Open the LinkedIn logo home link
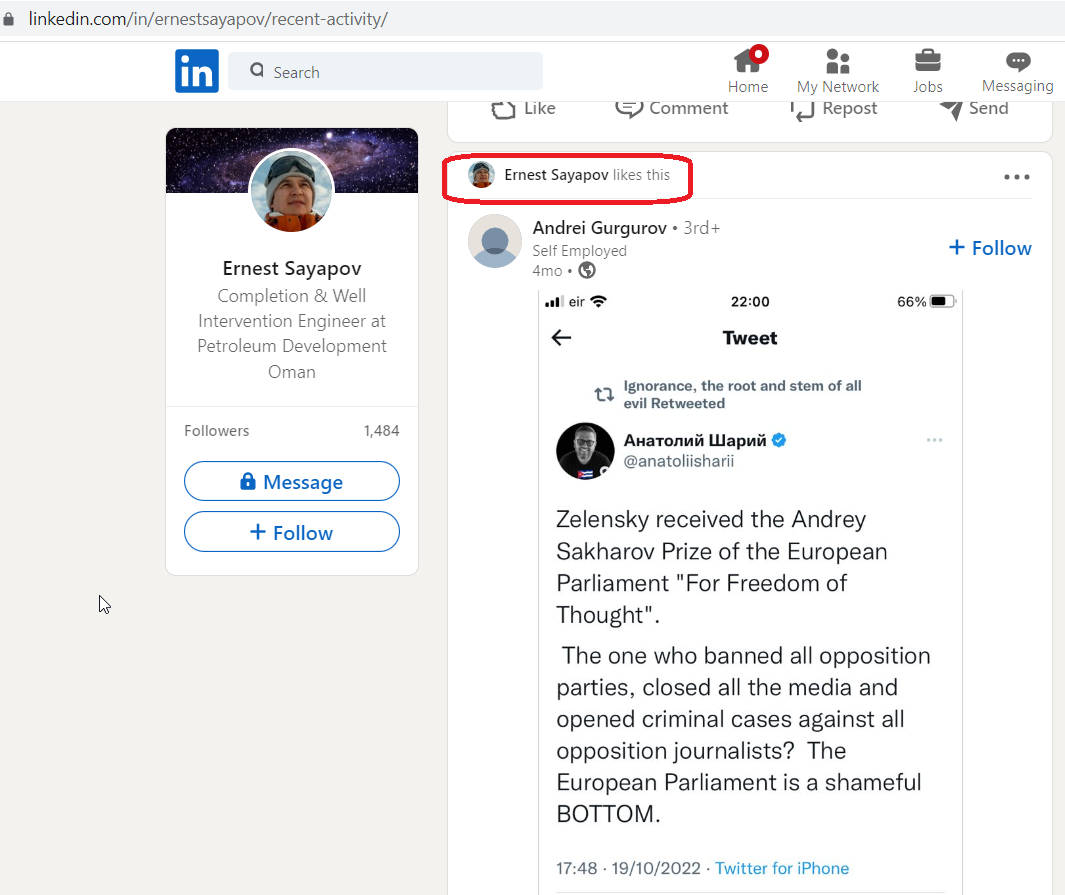The image size is (1065, 895). 196,71
